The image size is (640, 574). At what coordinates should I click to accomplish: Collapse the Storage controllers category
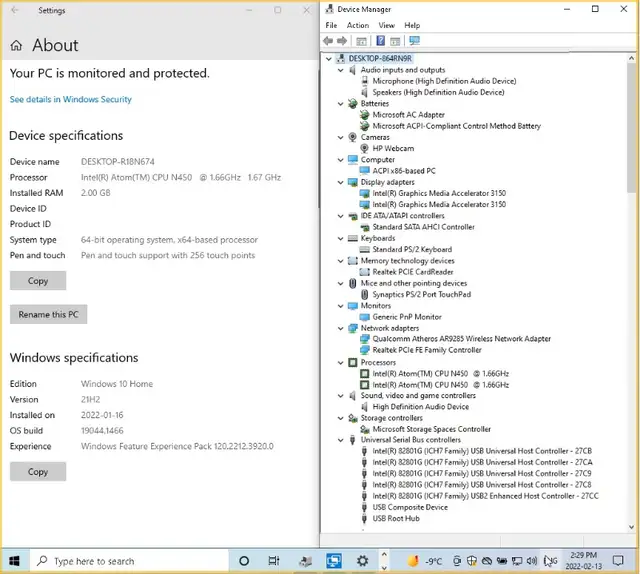340,418
